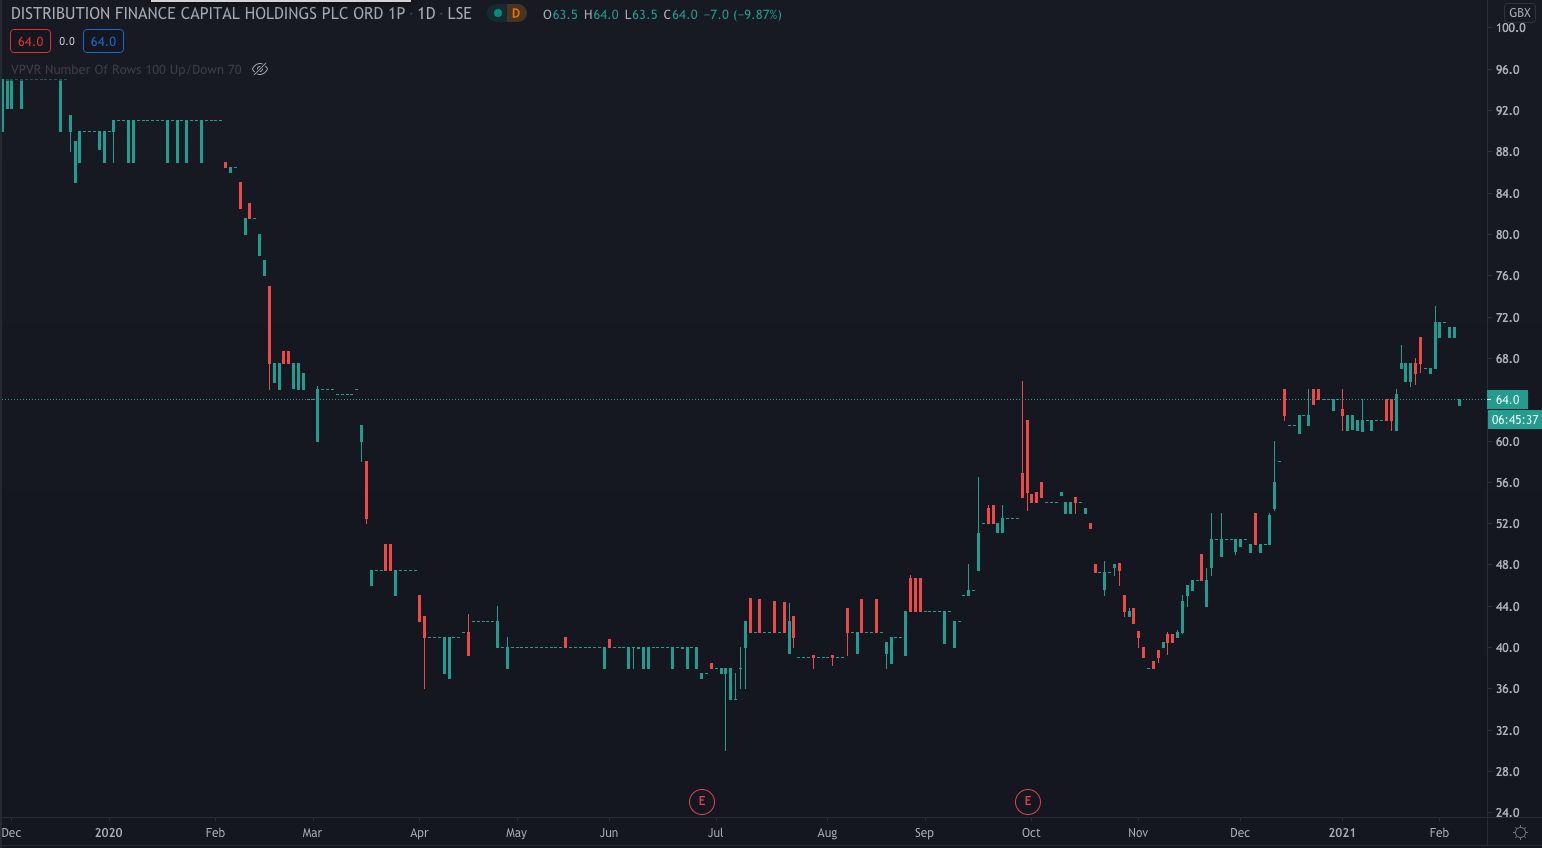
Task: Click the orange D delayed-data badge
Action: pos(516,14)
